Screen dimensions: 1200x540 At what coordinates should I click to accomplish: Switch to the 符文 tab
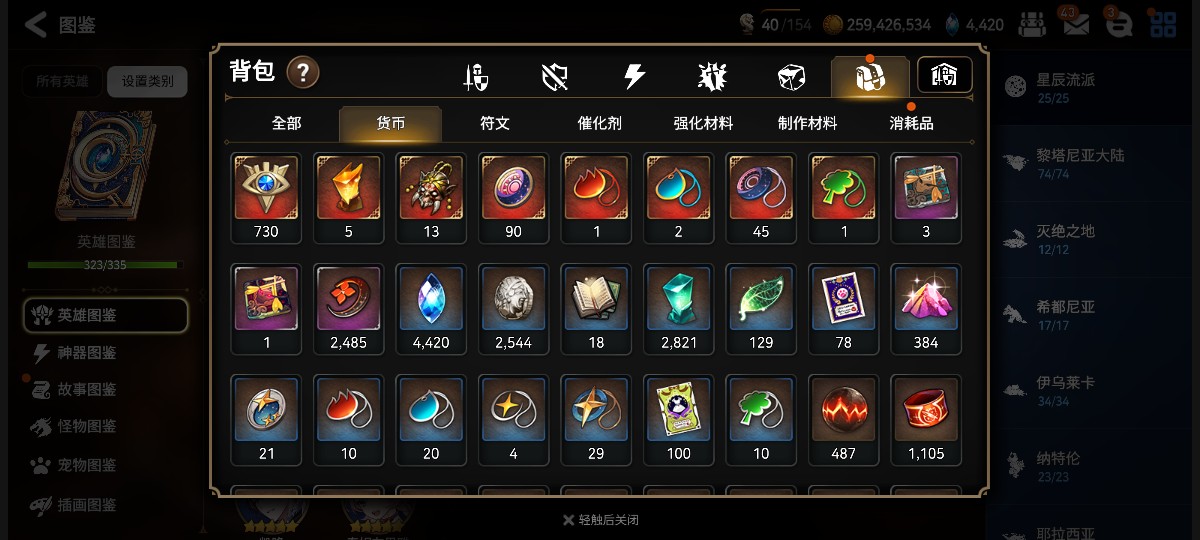point(495,123)
